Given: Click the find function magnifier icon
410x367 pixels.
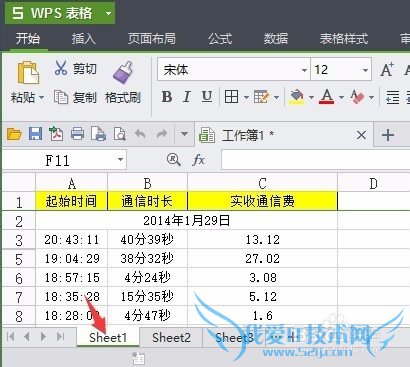Looking at the screenshot, I should pyautogui.click(x=174, y=160).
